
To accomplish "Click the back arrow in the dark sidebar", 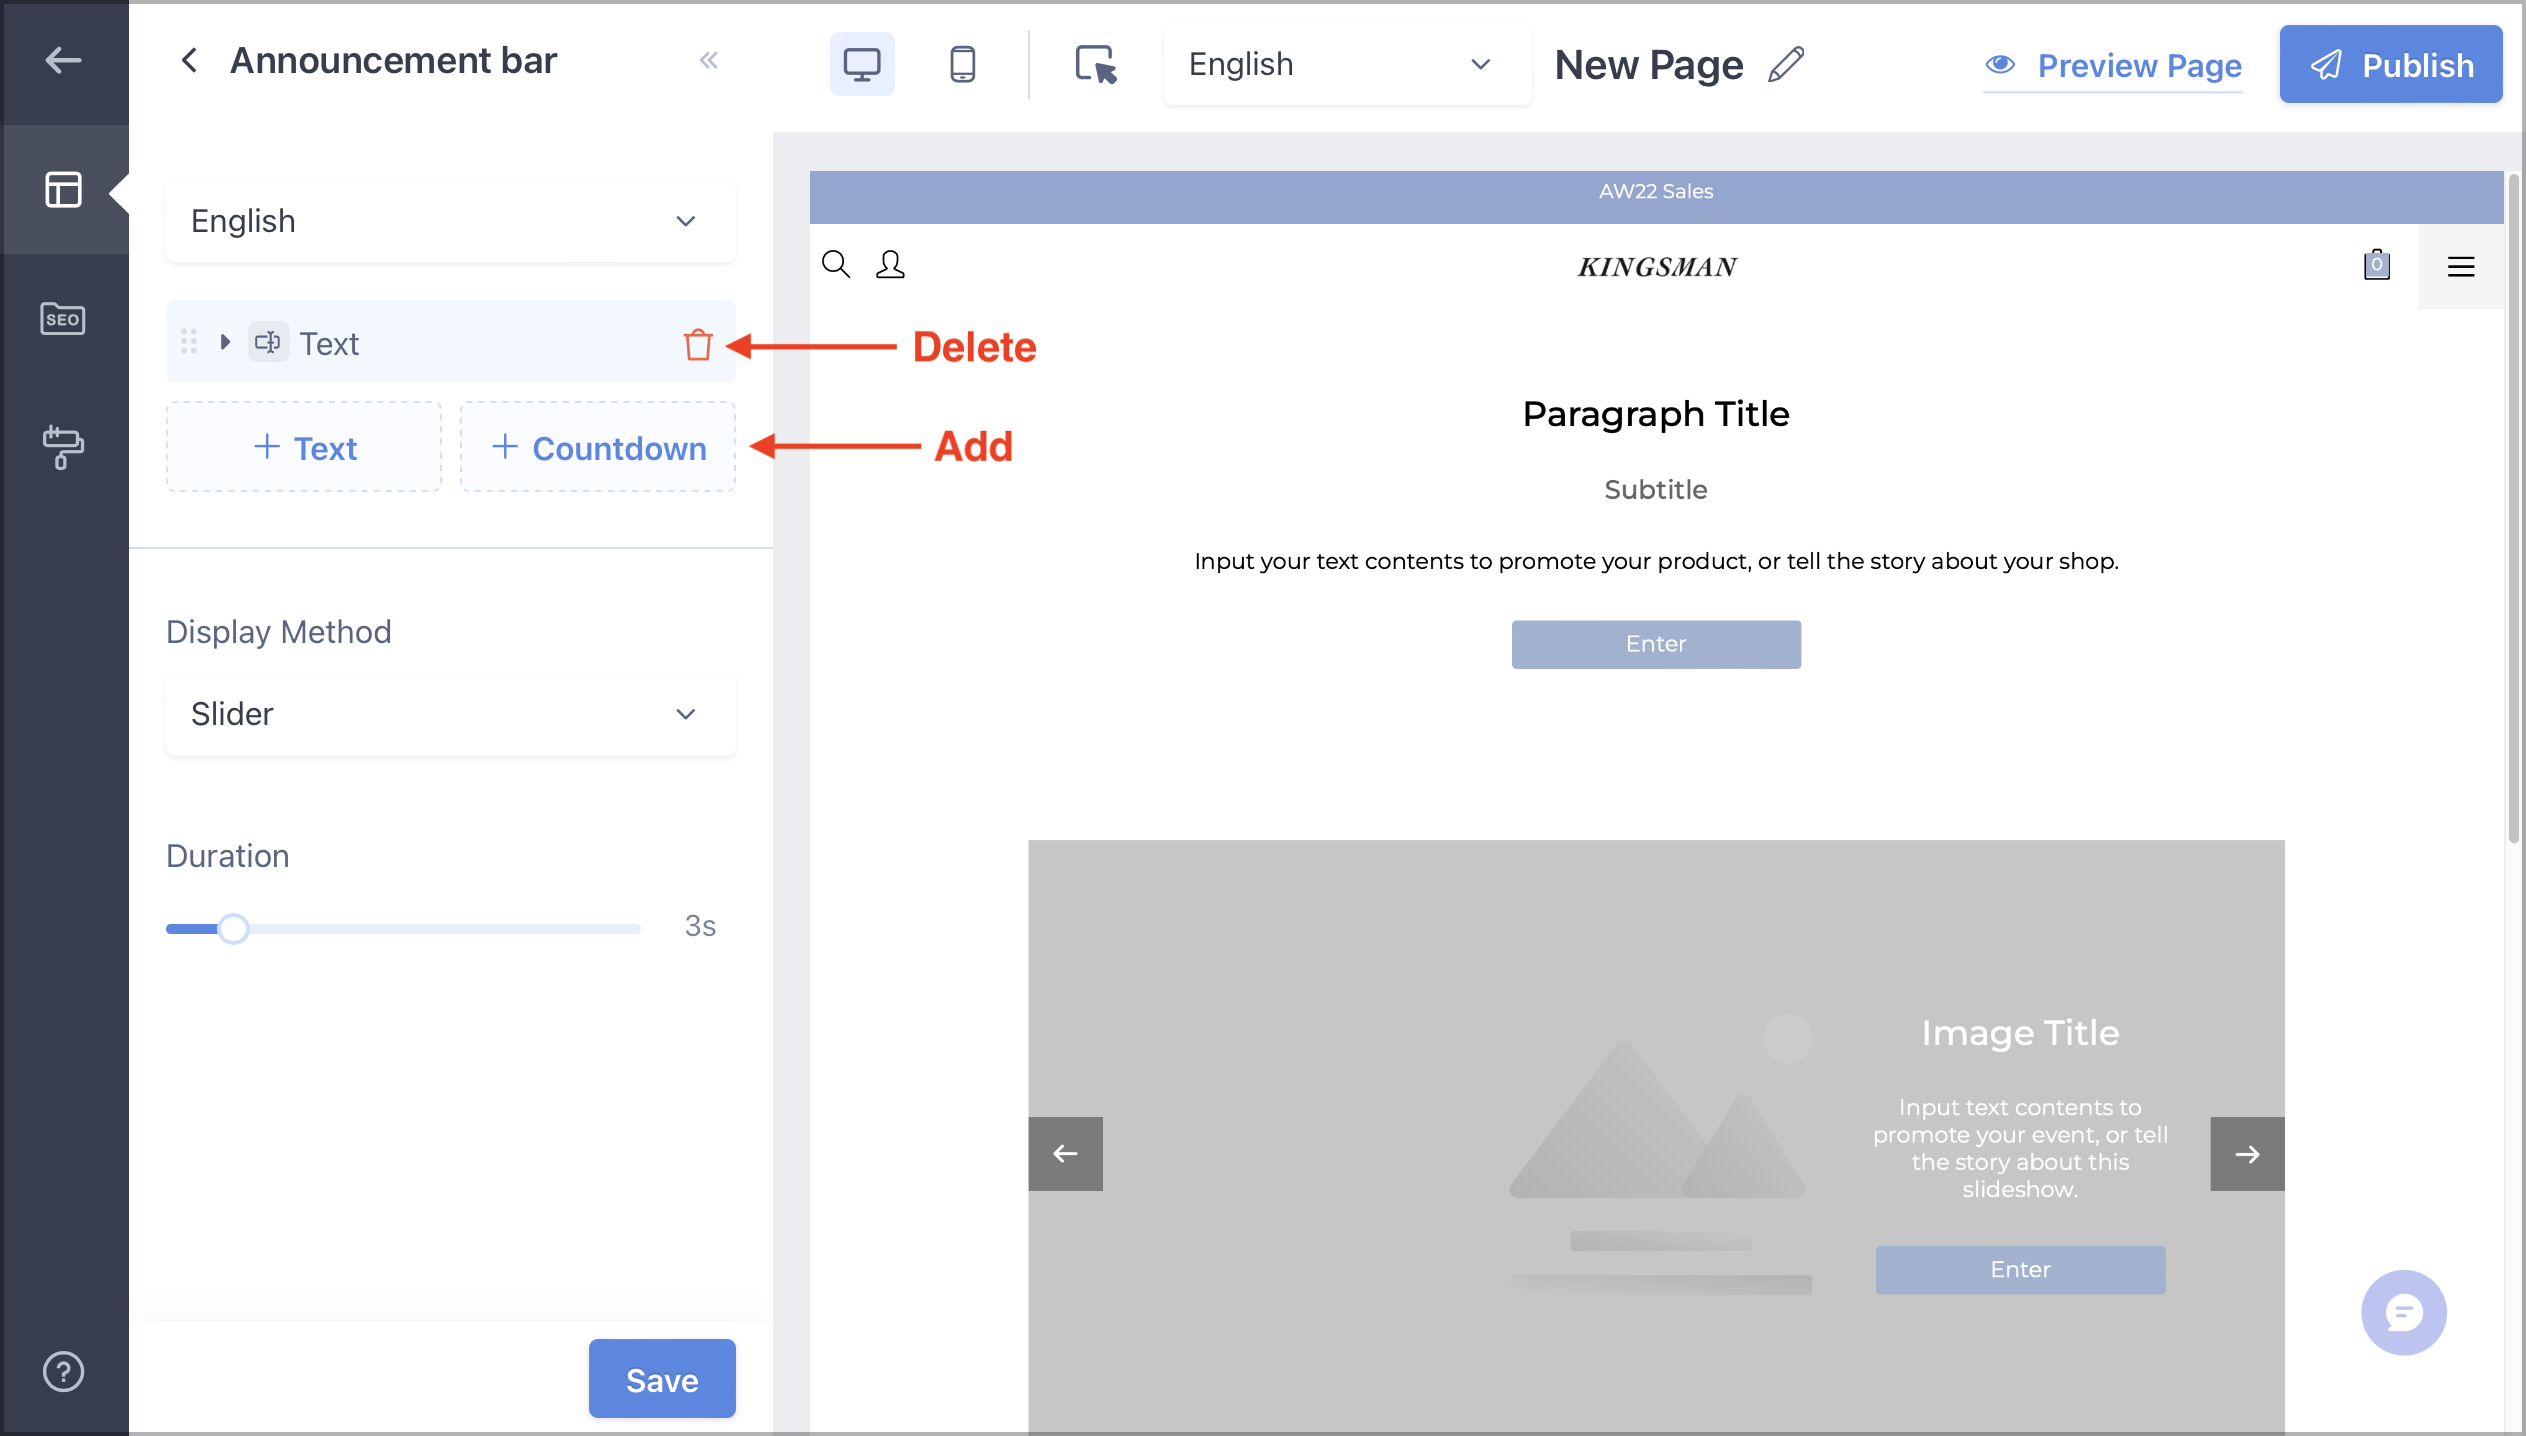I will 63,60.
